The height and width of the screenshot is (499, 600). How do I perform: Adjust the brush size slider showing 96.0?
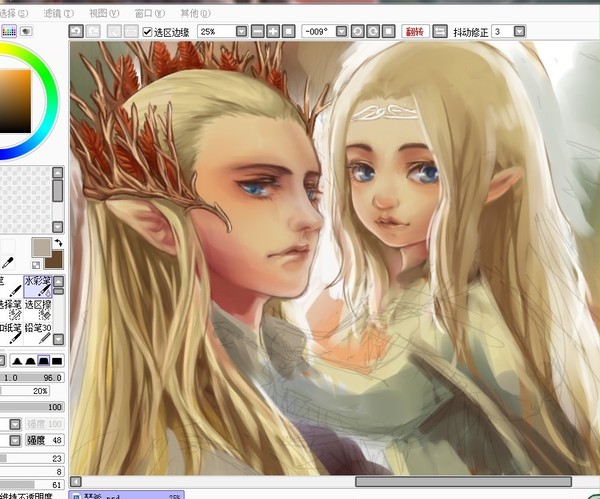coord(32,378)
